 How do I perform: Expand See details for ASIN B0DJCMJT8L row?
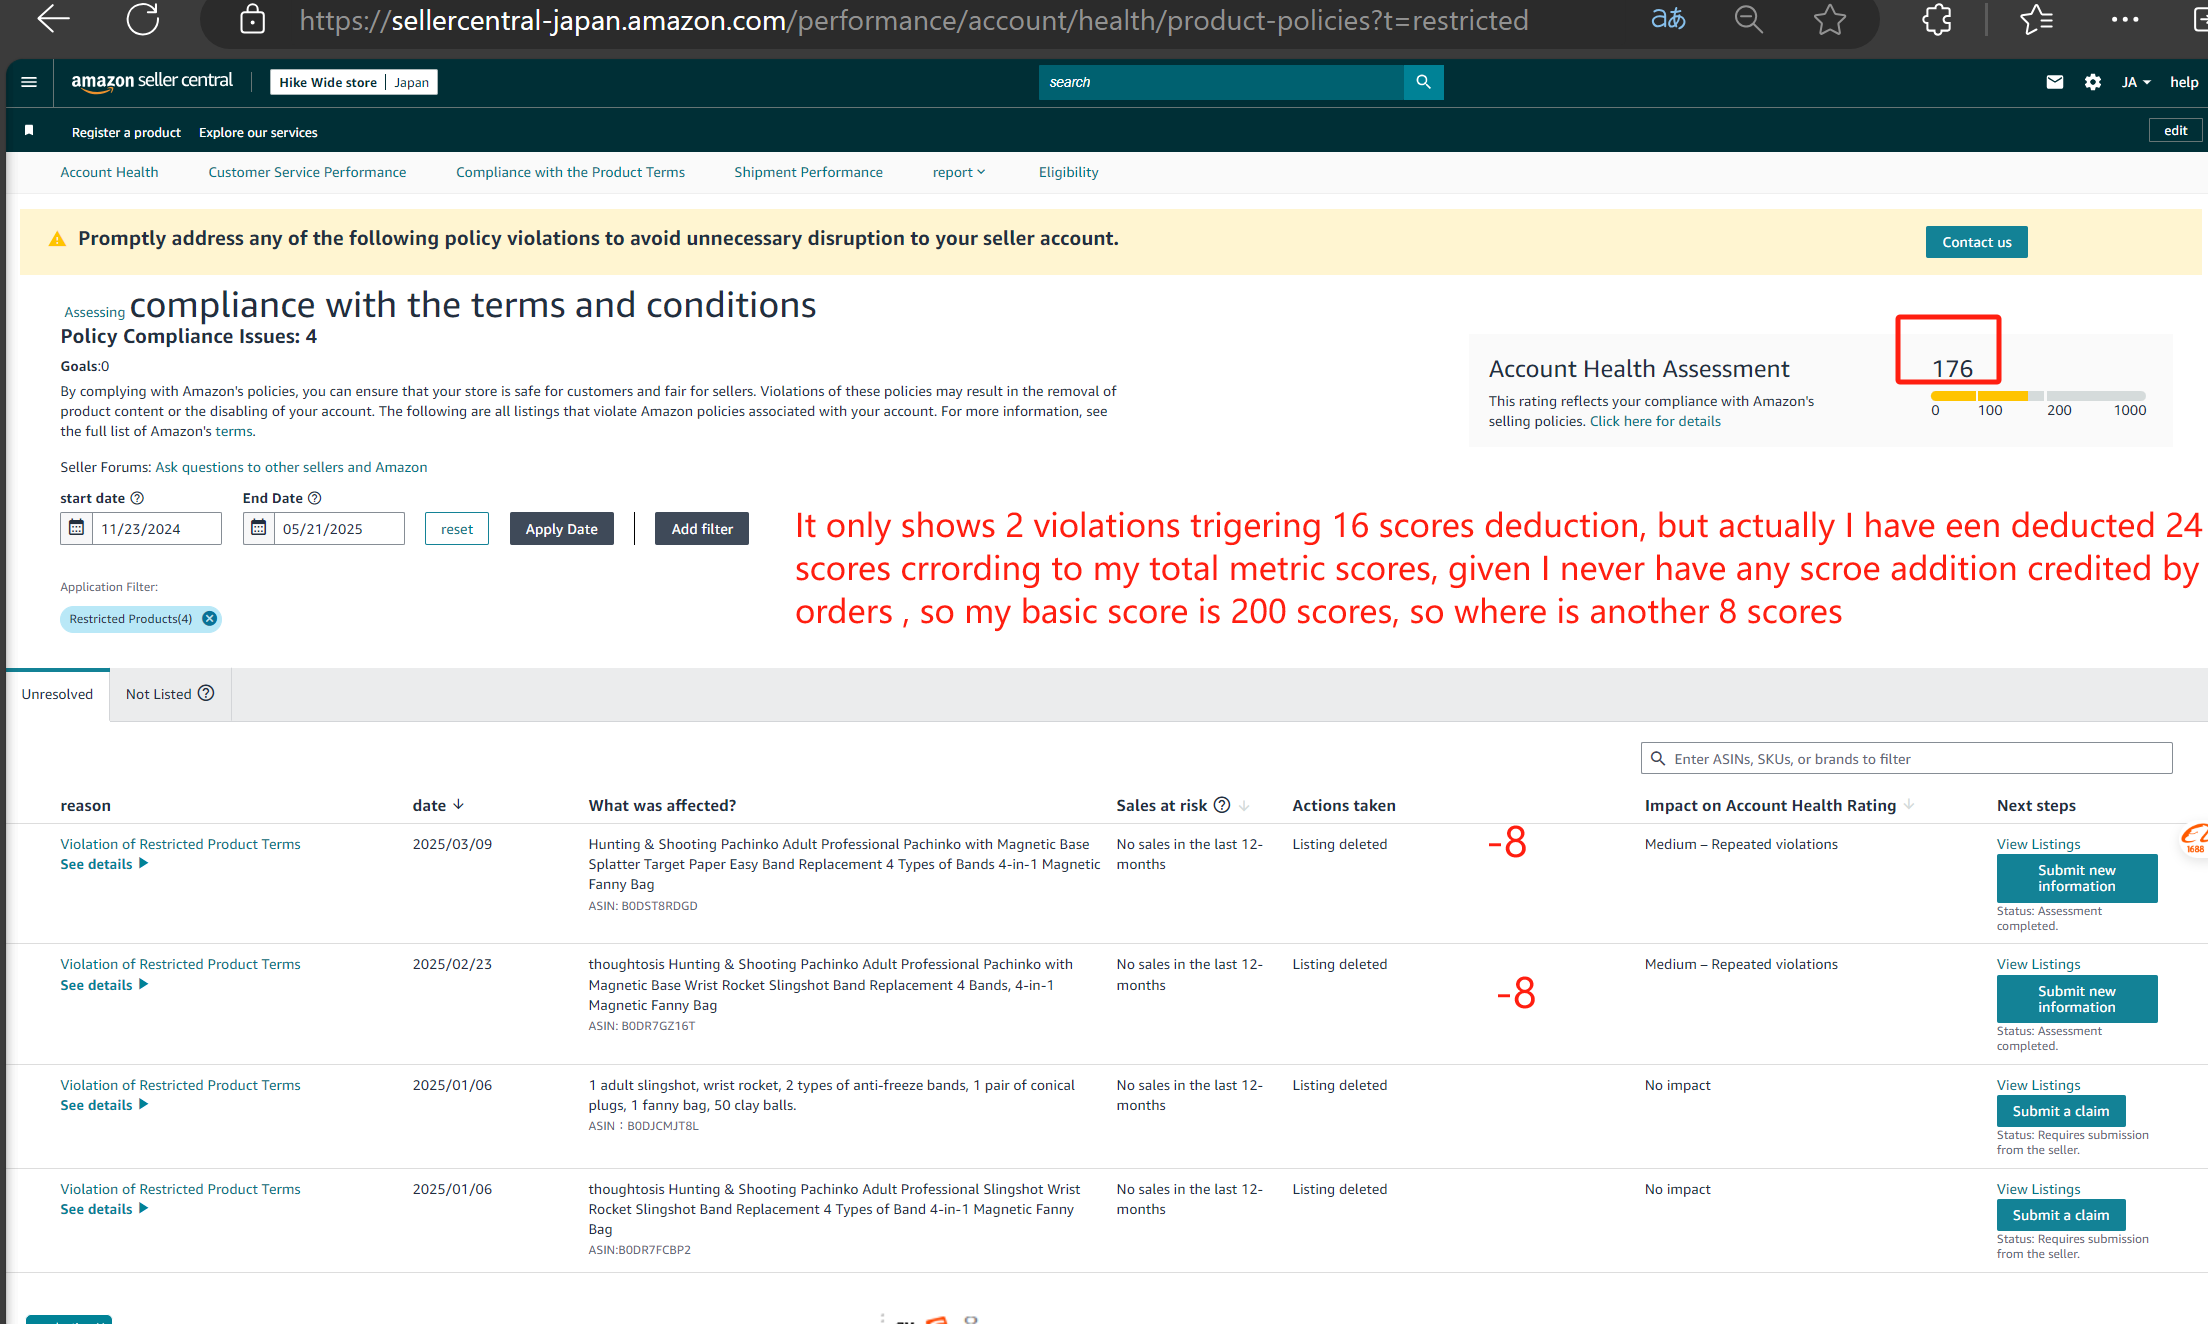click(x=104, y=1105)
